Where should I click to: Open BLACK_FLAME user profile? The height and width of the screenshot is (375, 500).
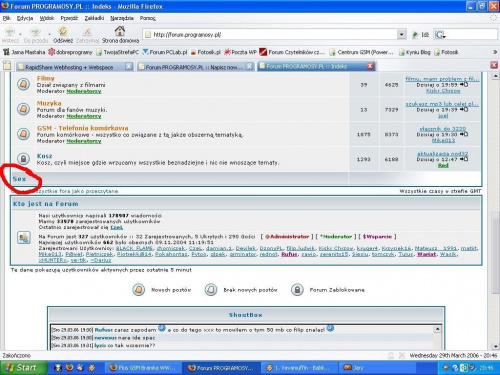[x=135, y=248]
